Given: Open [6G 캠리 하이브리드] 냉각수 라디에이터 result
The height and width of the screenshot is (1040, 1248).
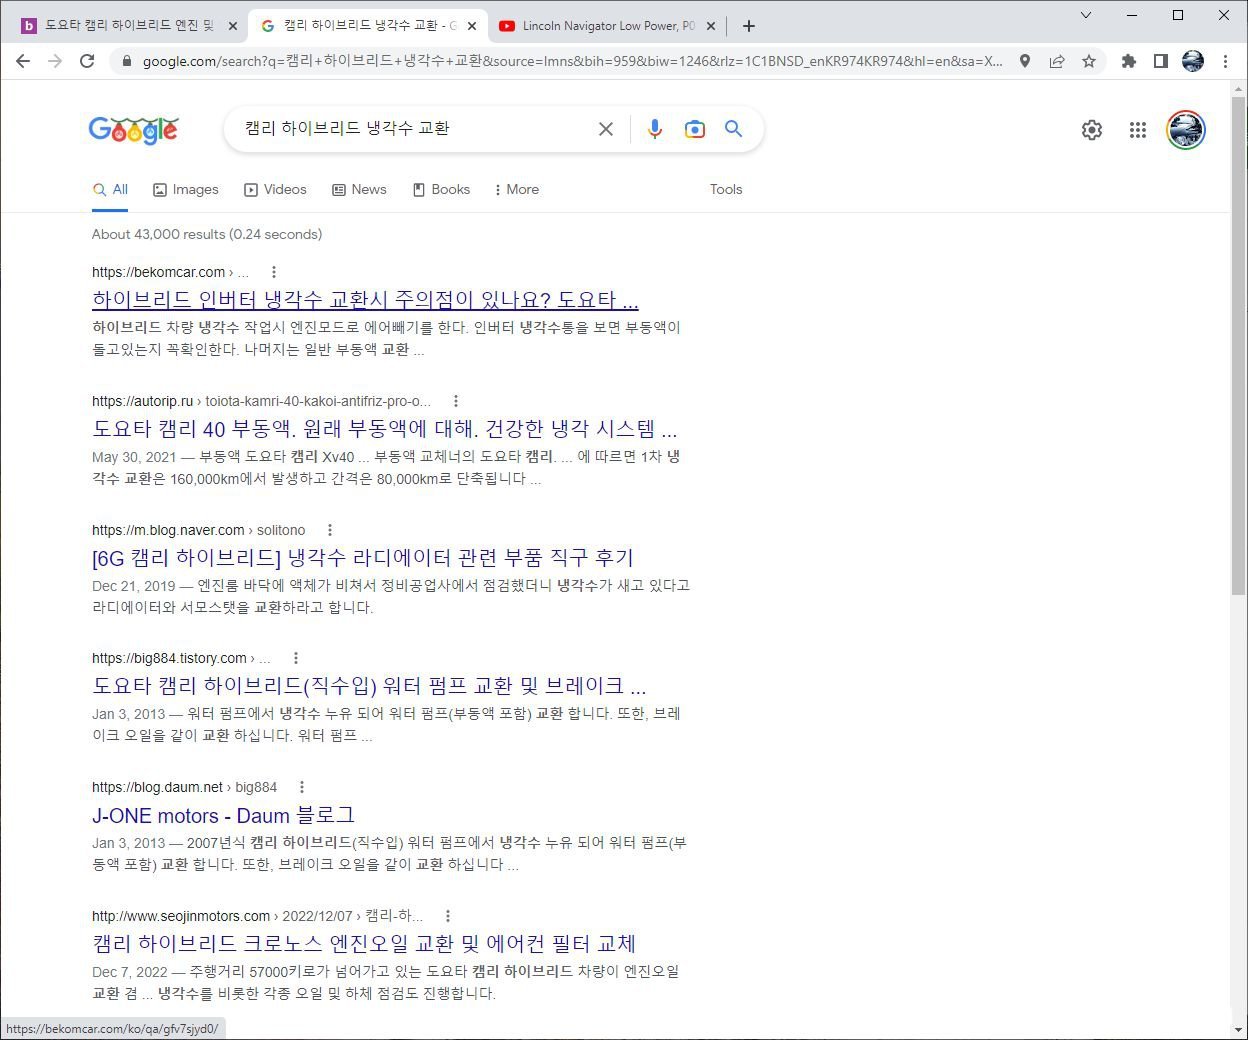Looking at the screenshot, I should point(363,558).
